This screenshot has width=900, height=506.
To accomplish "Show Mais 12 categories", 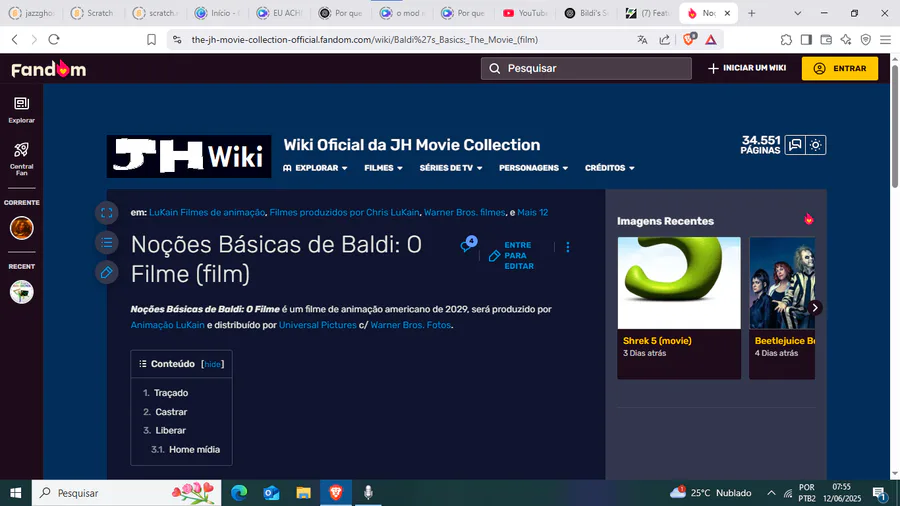I will click(x=533, y=212).
